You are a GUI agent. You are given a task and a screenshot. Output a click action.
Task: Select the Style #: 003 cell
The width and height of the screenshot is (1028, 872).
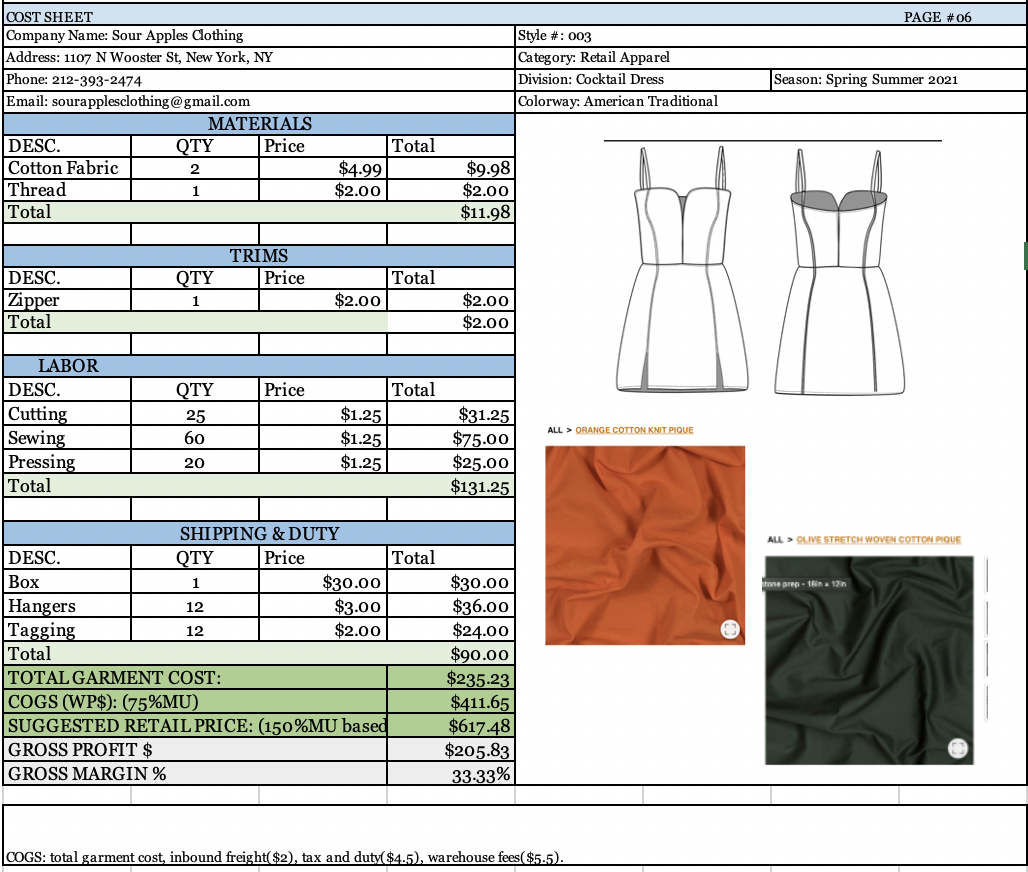tap(771, 35)
